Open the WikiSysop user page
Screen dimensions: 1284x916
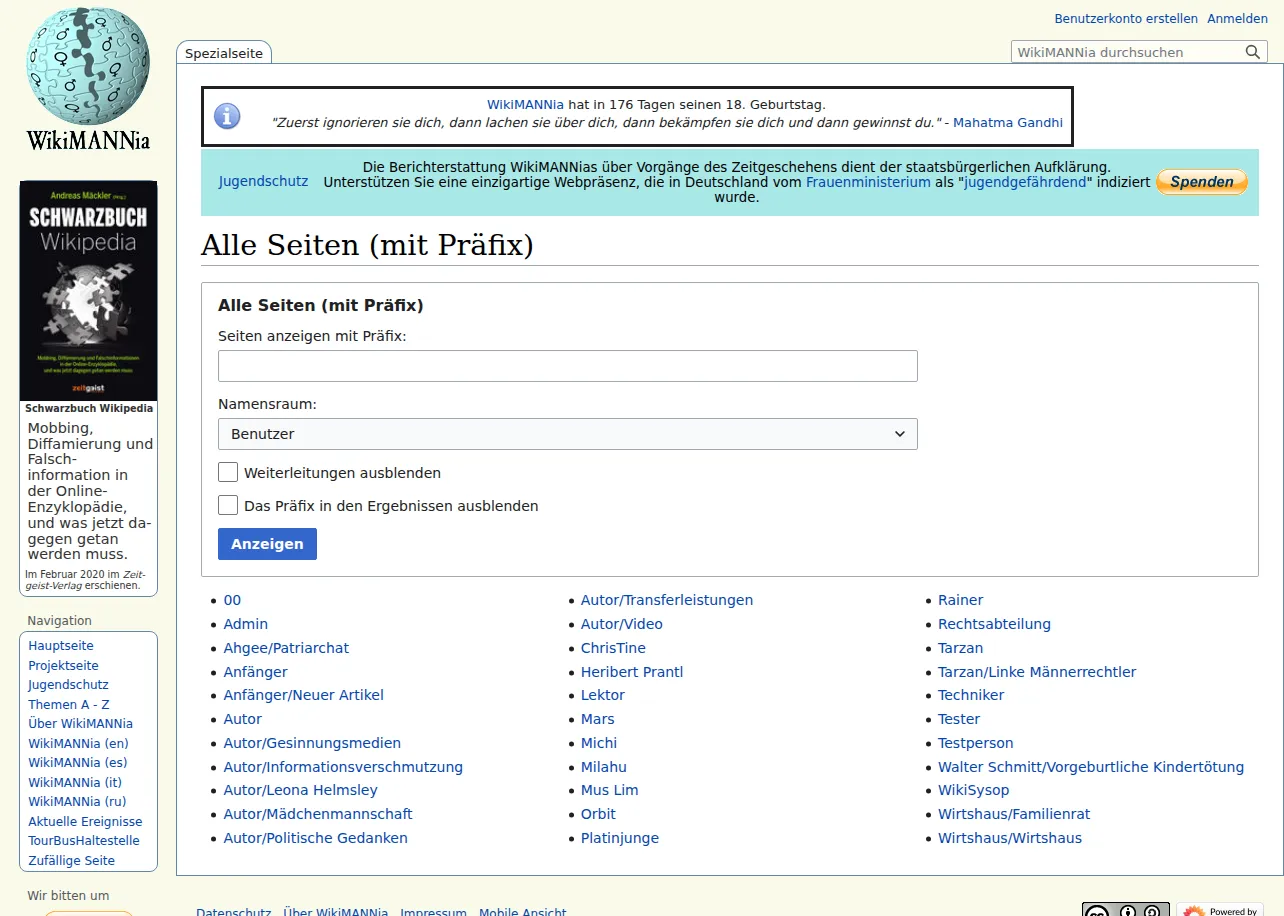coord(974,790)
